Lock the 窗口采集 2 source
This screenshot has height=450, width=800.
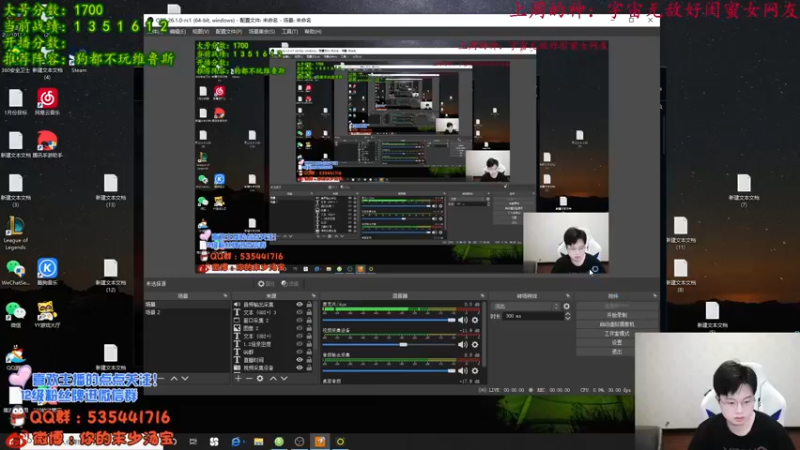tap(309, 320)
